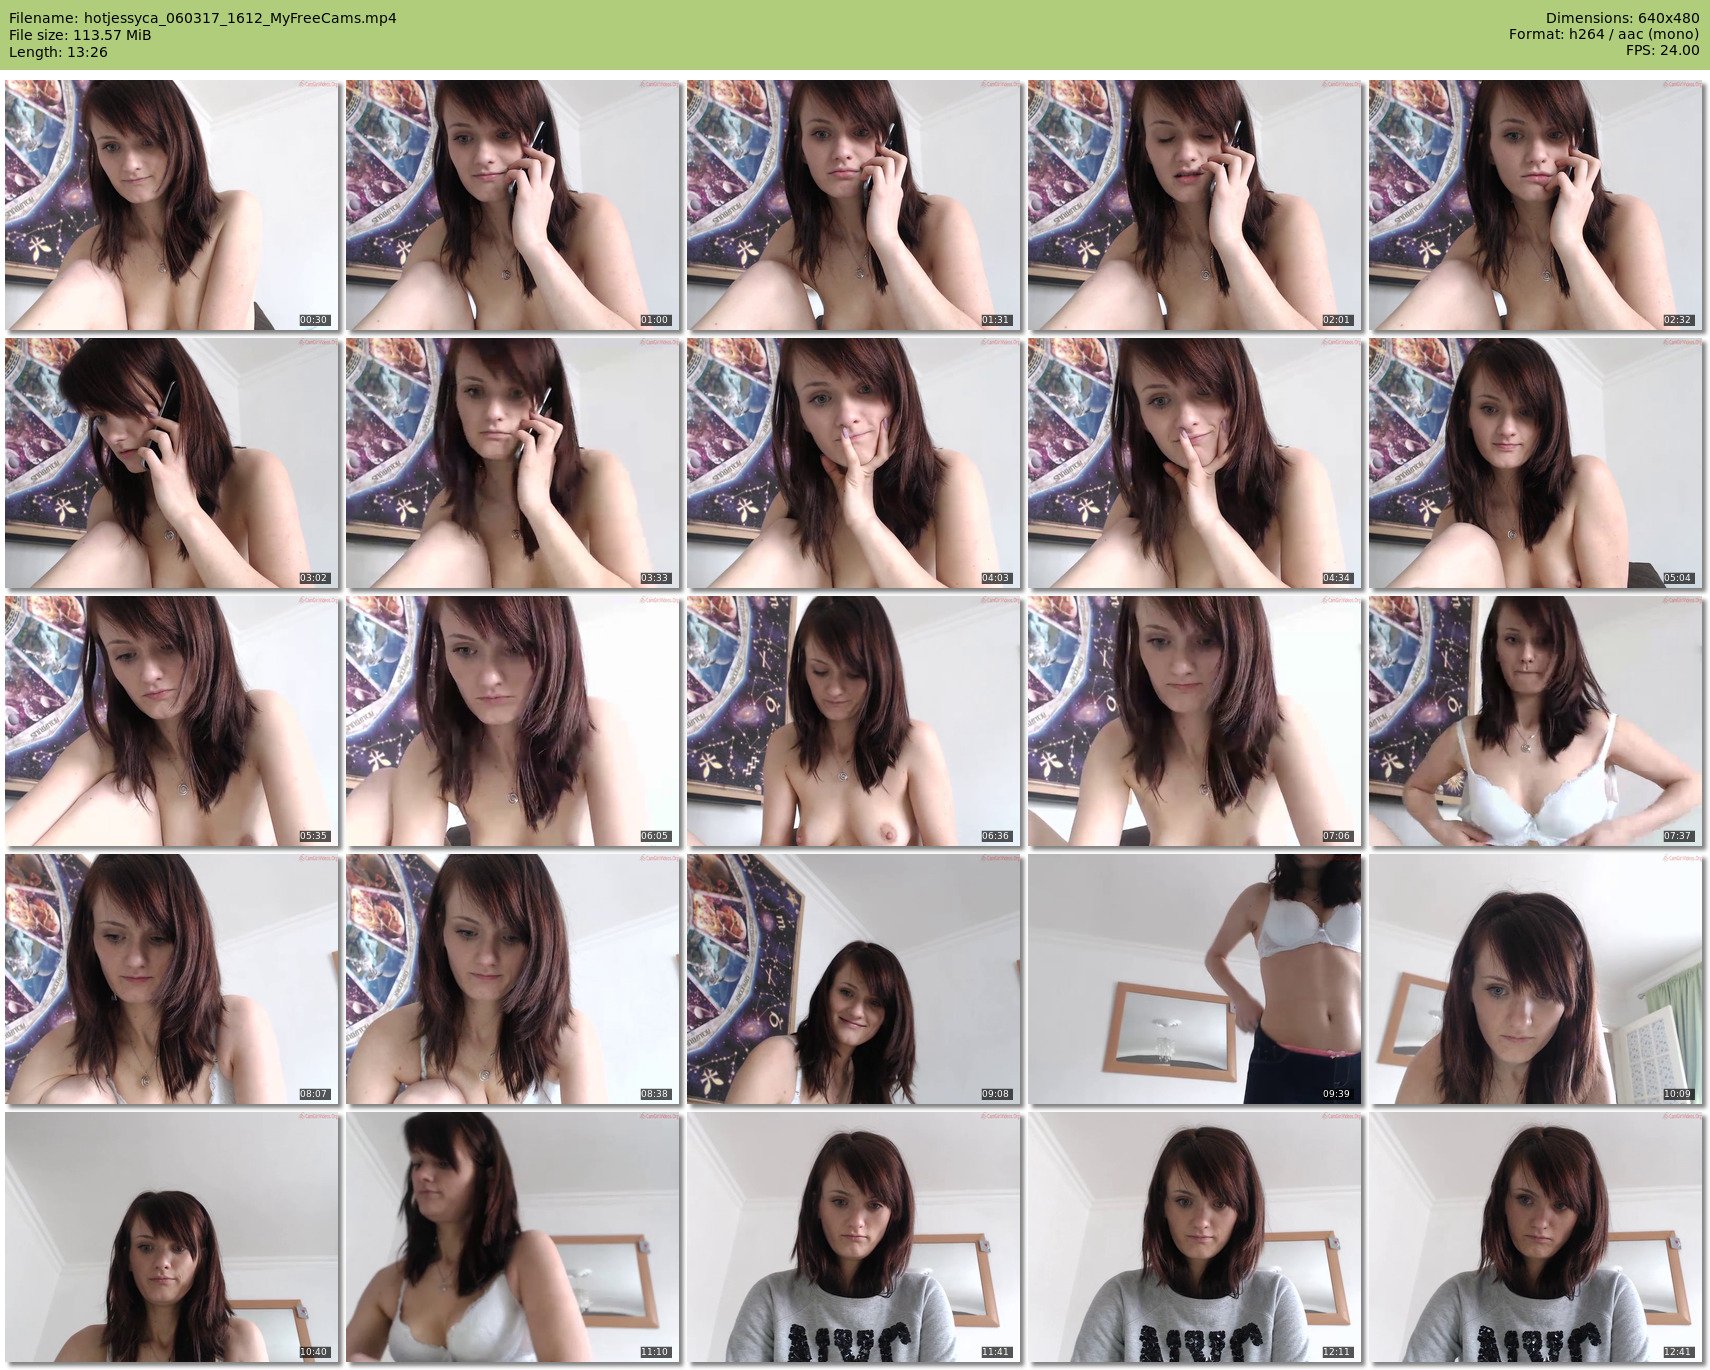This screenshot has width=1710, height=1370.
Task: Open the gray sweatshirt frame at 11:41
Action: pos(854,1237)
